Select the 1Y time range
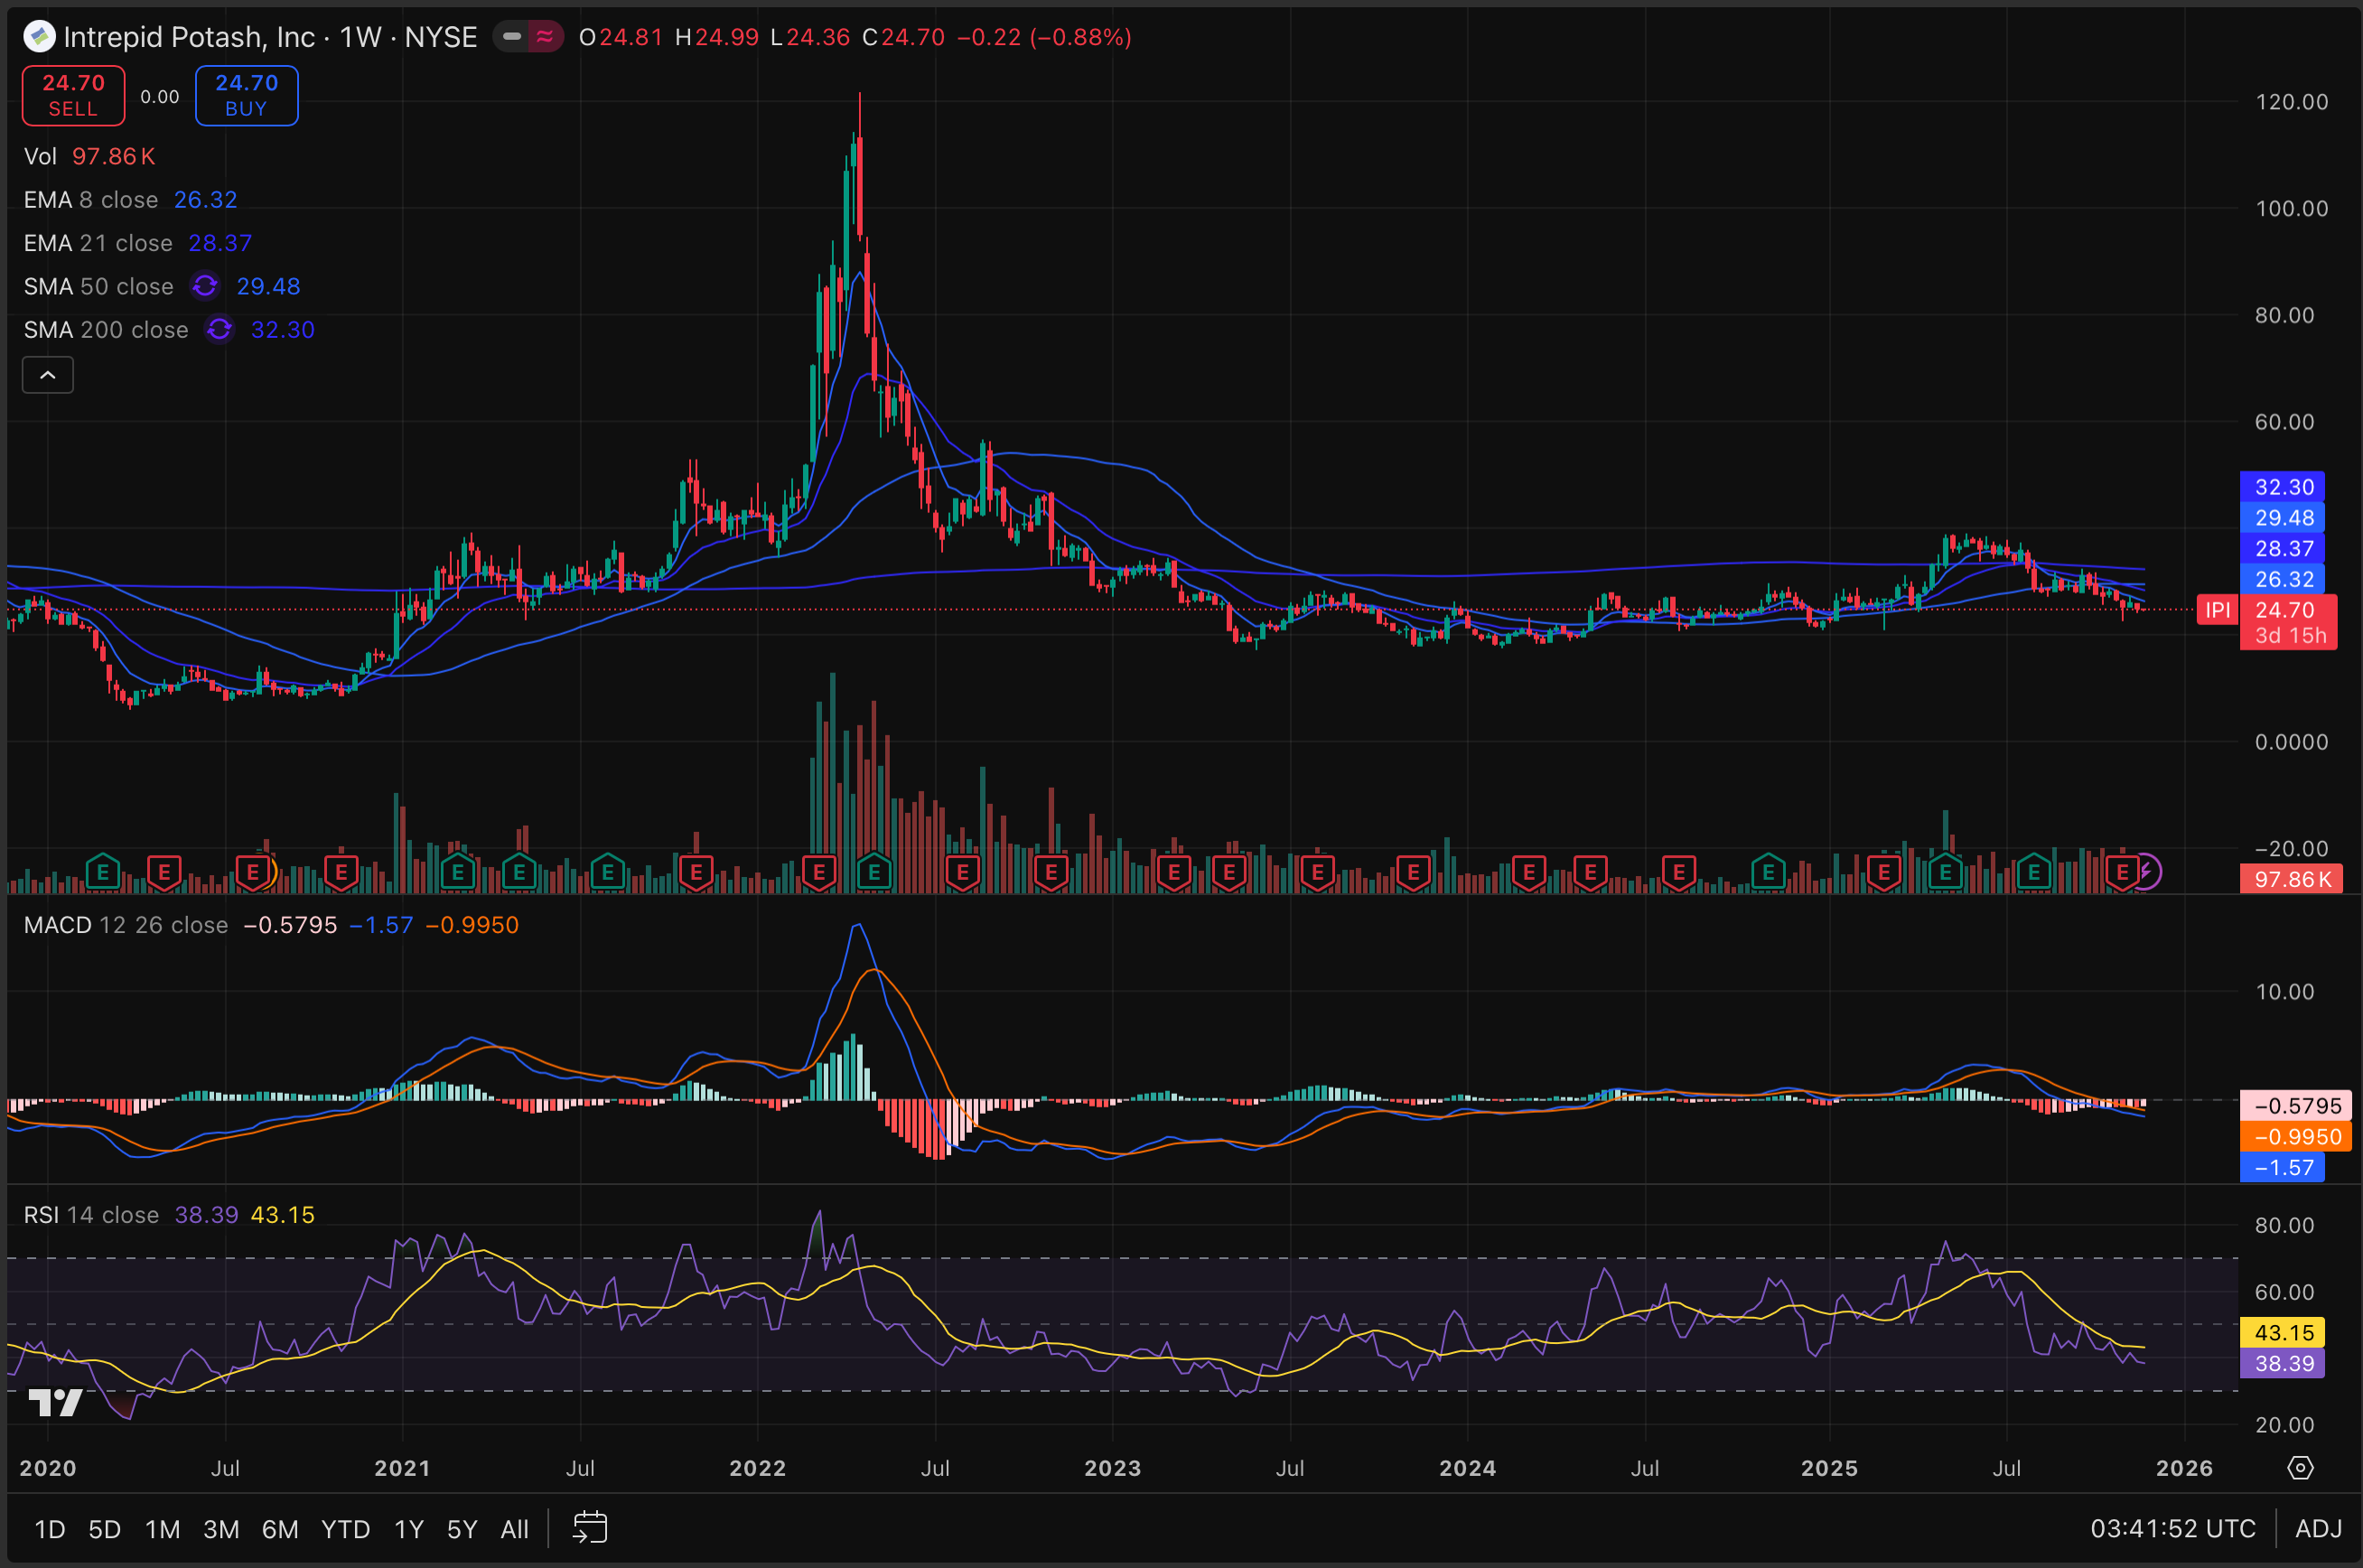Image resolution: width=2363 pixels, height=1568 pixels. pyautogui.click(x=408, y=1529)
